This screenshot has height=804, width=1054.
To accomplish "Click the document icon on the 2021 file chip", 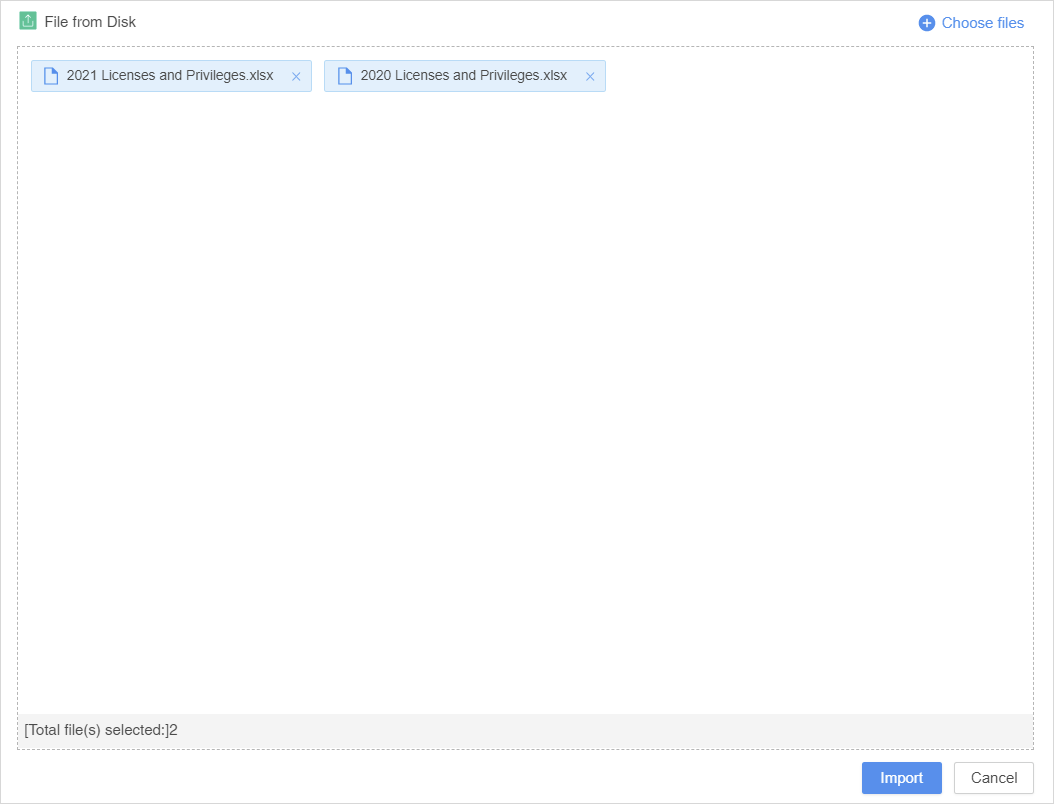I will pos(51,76).
